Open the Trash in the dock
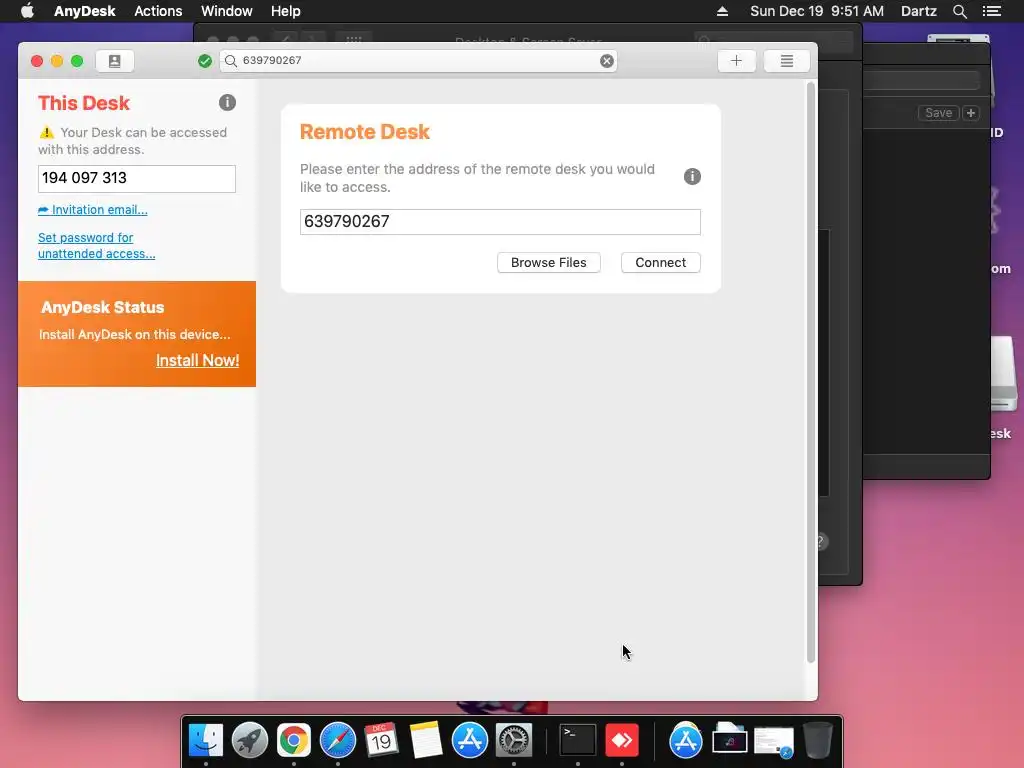 click(818, 740)
